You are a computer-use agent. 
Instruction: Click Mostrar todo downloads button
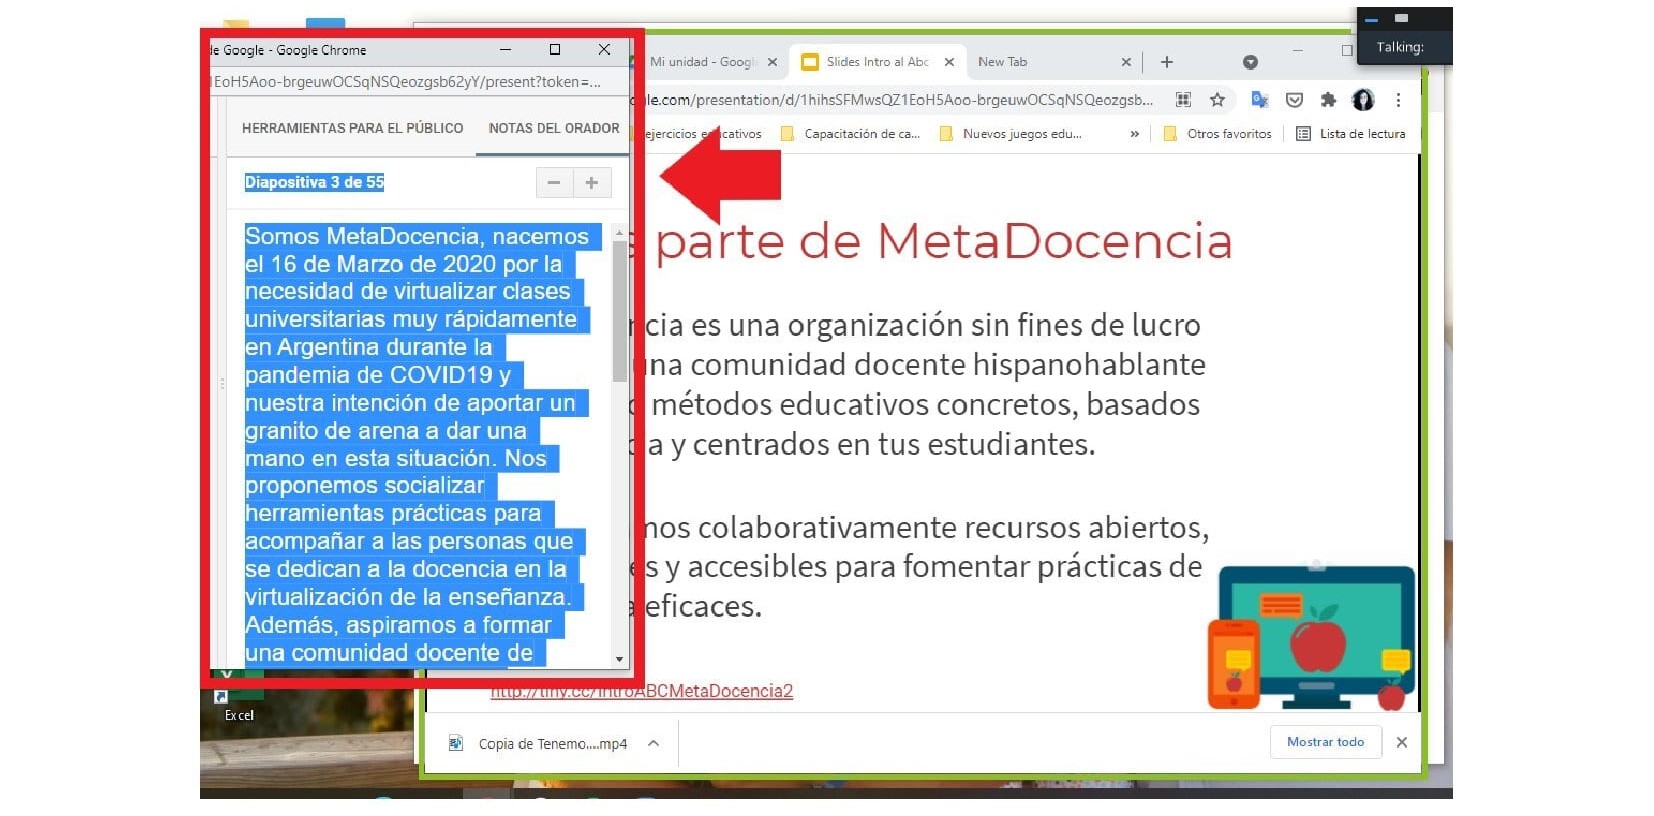pyautogui.click(x=1326, y=742)
